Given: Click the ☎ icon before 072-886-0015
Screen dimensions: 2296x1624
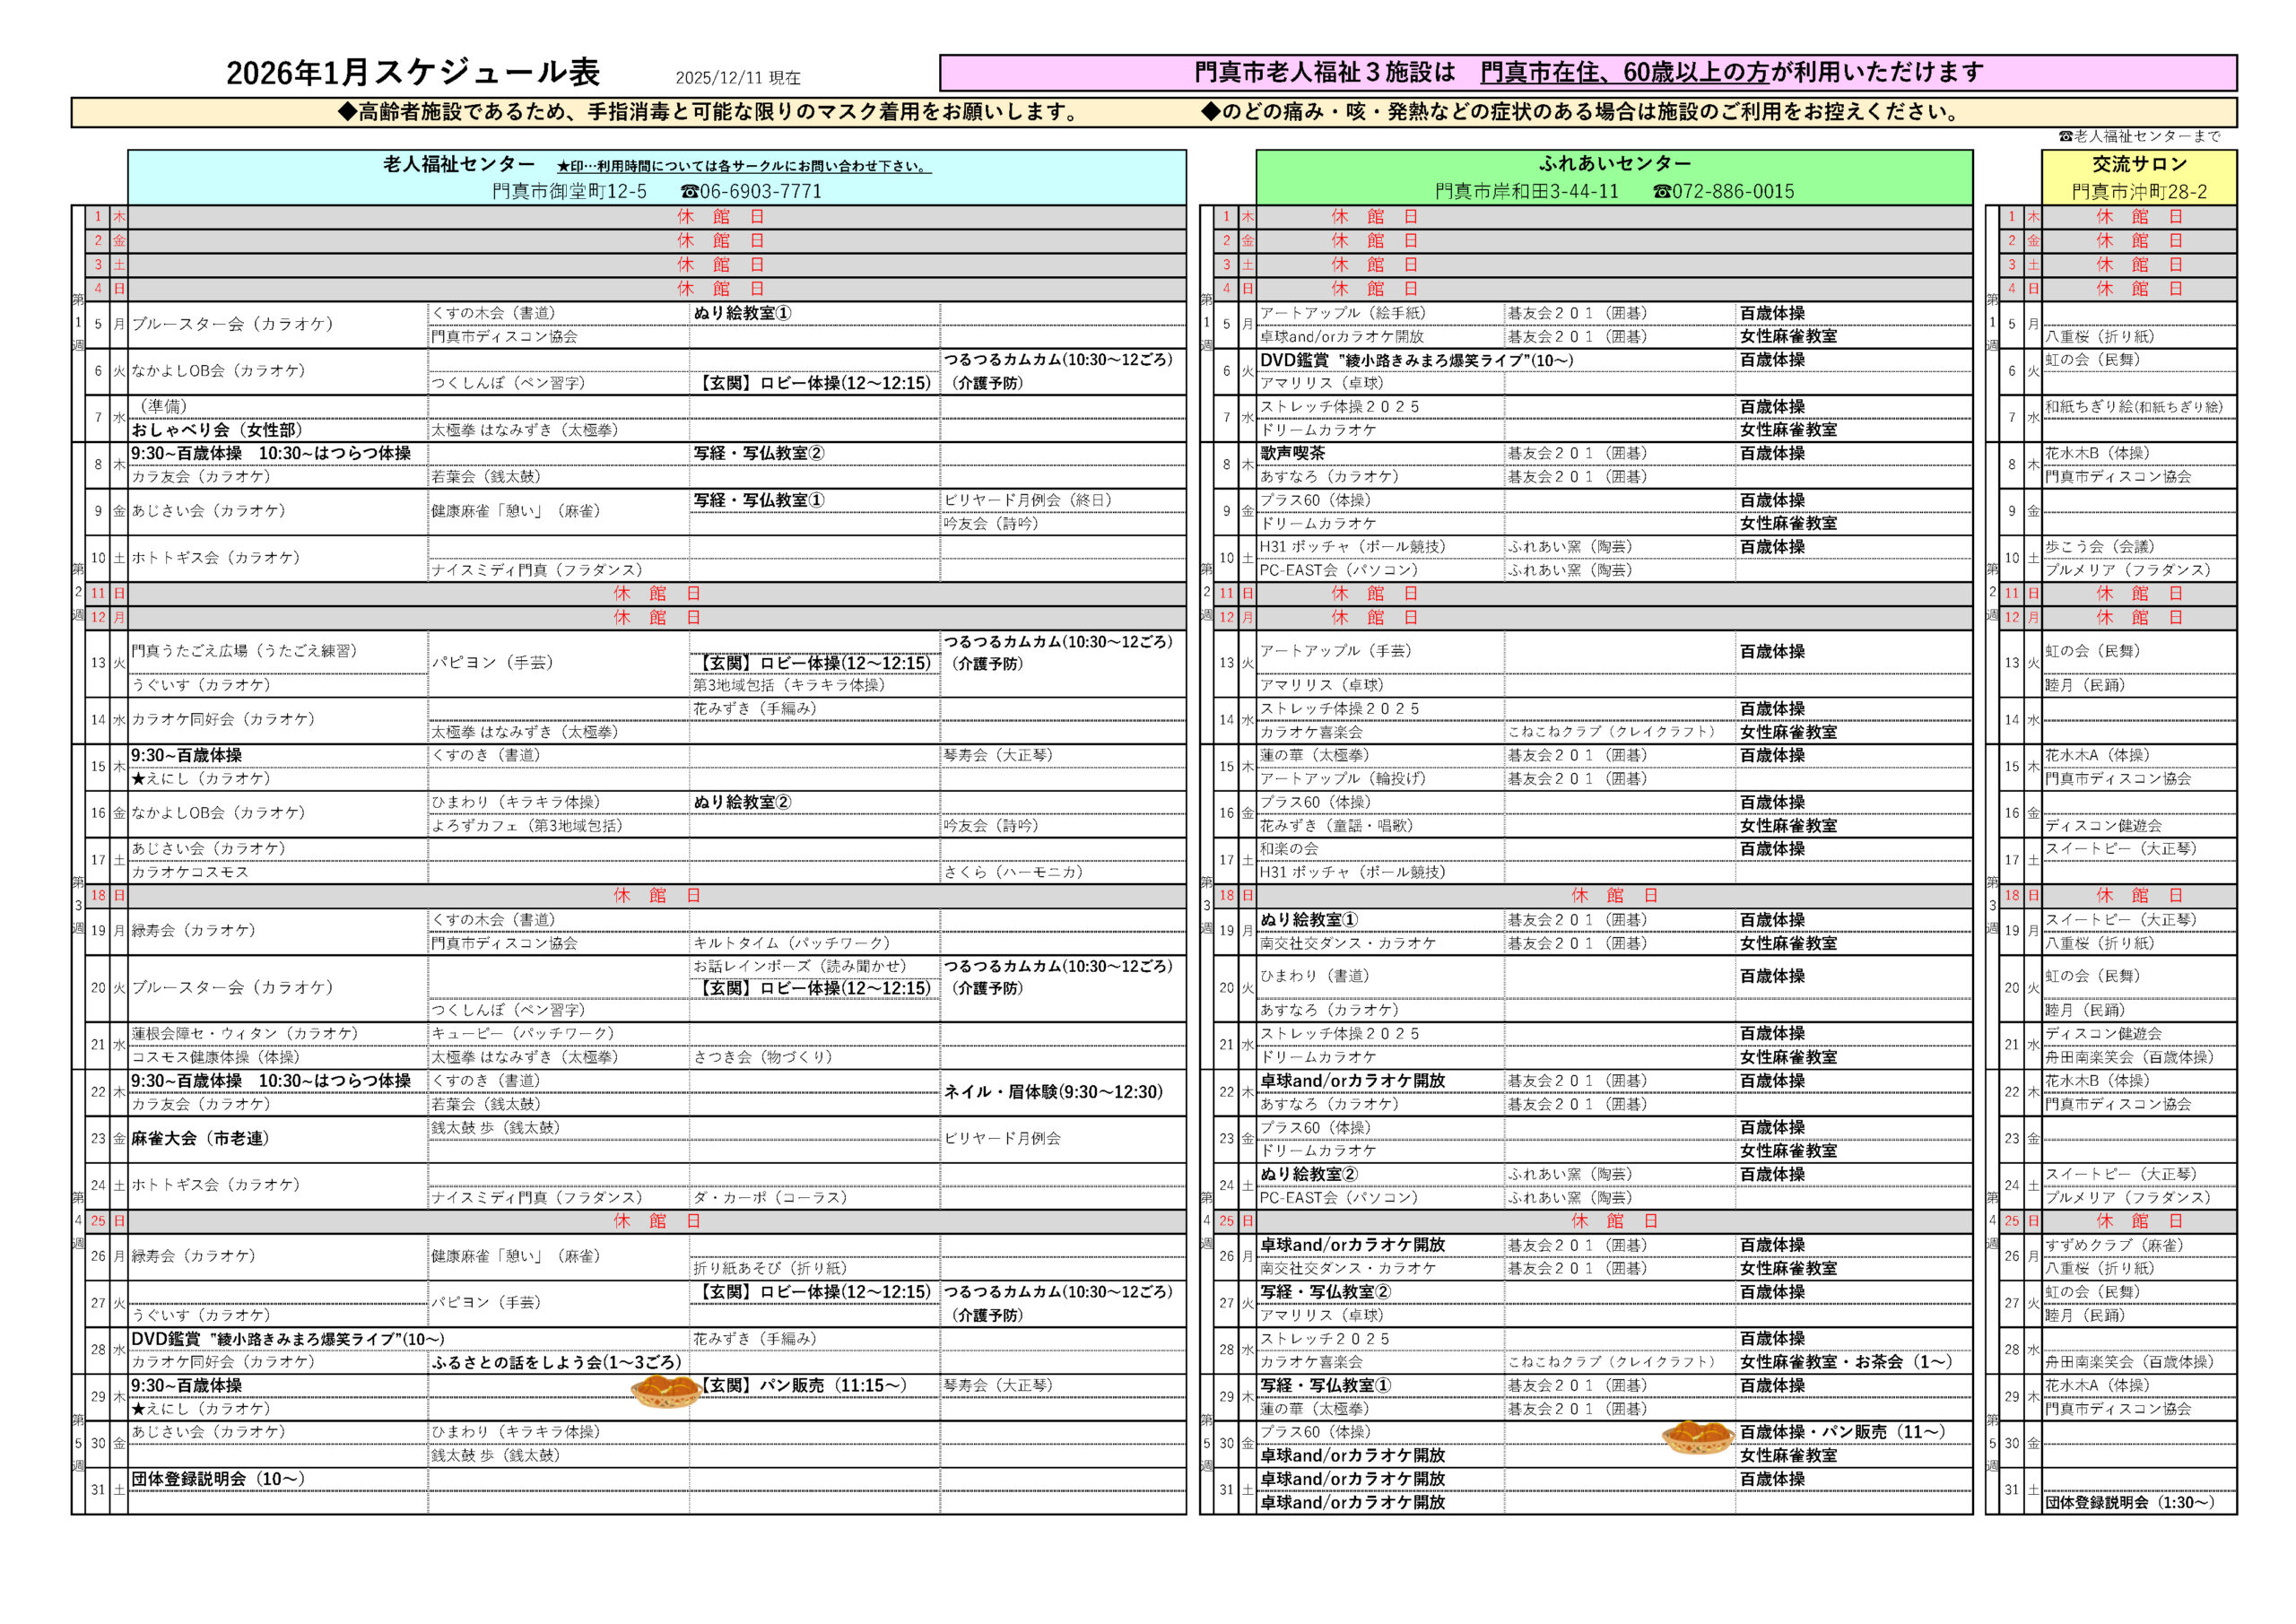Looking at the screenshot, I should [1662, 191].
